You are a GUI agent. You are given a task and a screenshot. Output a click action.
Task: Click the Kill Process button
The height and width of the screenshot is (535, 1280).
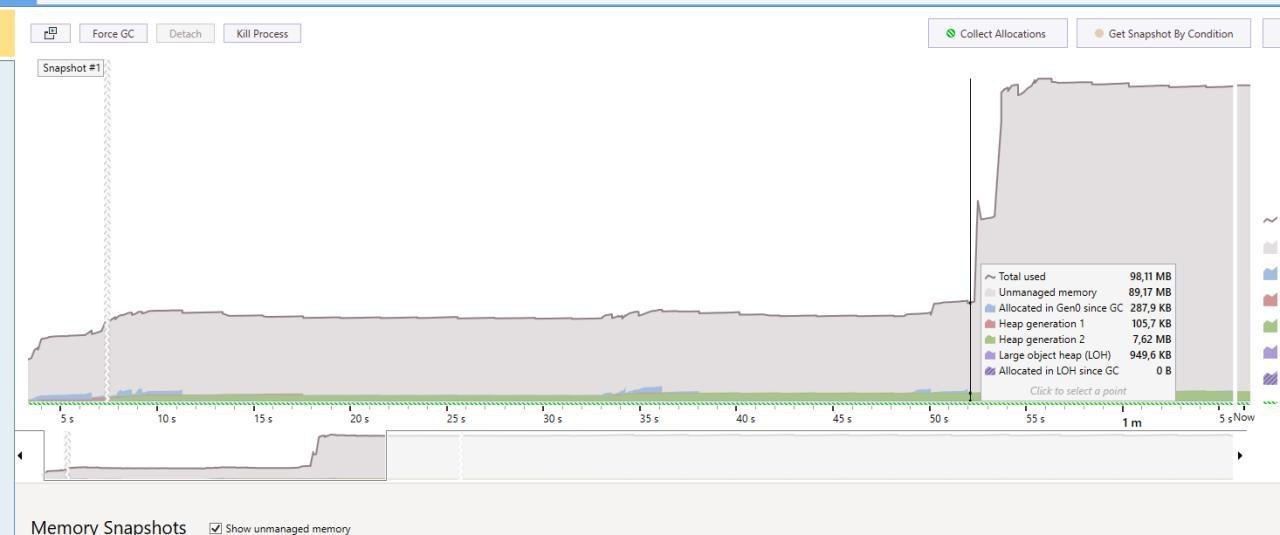tap(262, 33)
